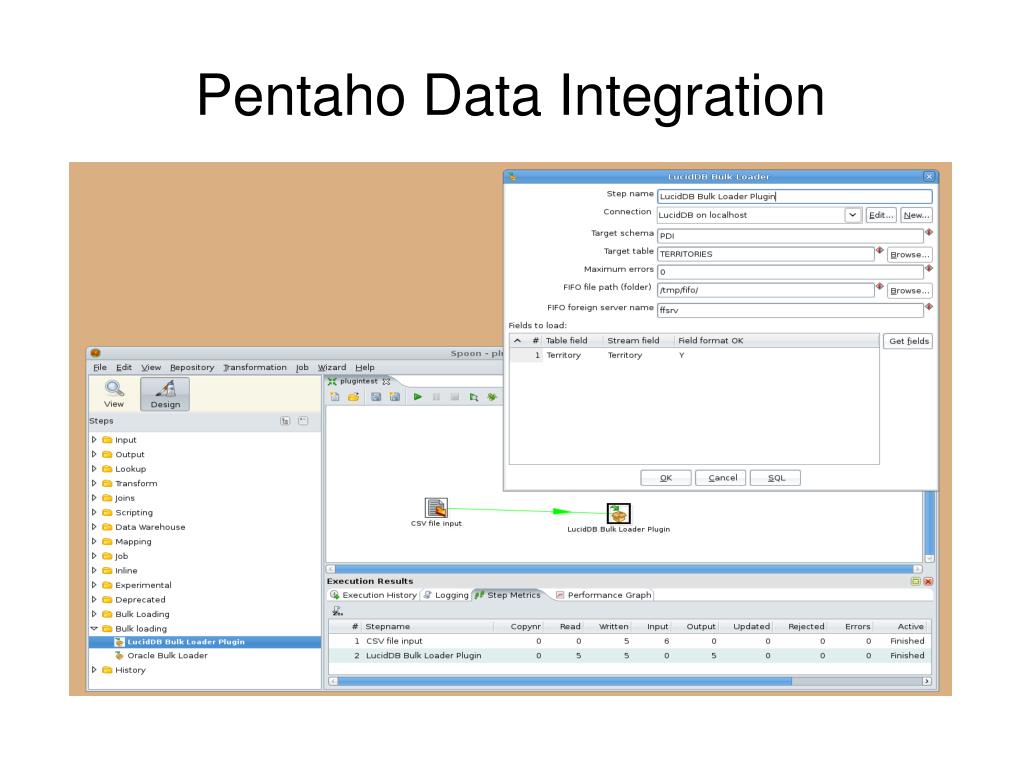Maximize the Execution Results panel with yellow icon
Viewport: 1023px width, 767px height.
(915, 581)
